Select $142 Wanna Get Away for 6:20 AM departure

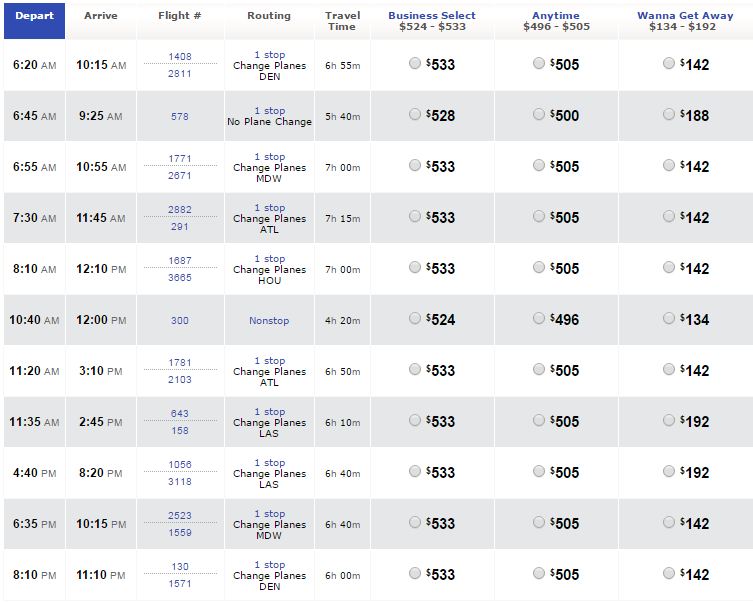pyautogui.click(x=669, y=64)
